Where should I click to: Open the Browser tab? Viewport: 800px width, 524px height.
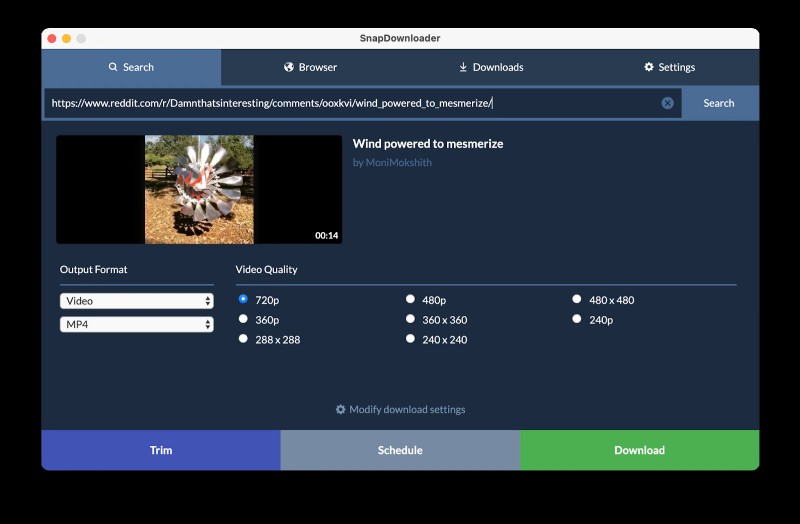pos(310,67)
